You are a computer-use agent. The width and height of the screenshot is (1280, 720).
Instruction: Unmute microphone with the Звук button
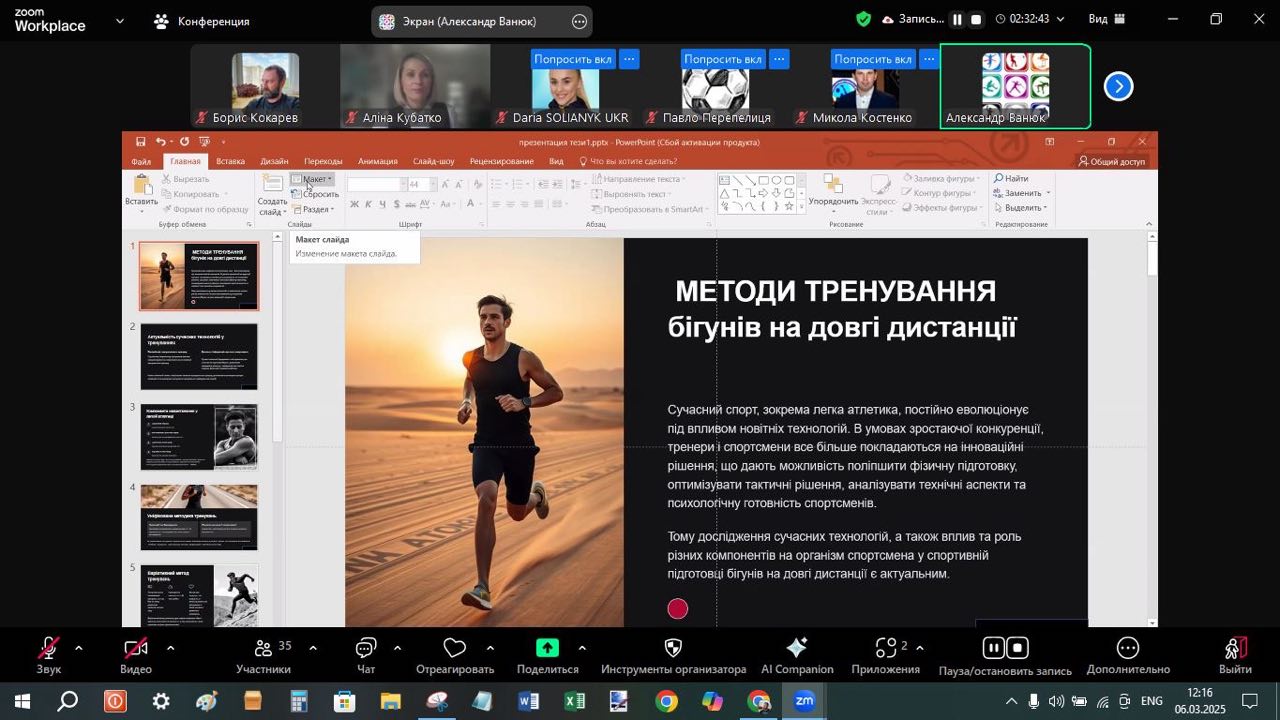pyautogui.click(x=48, y=648)
